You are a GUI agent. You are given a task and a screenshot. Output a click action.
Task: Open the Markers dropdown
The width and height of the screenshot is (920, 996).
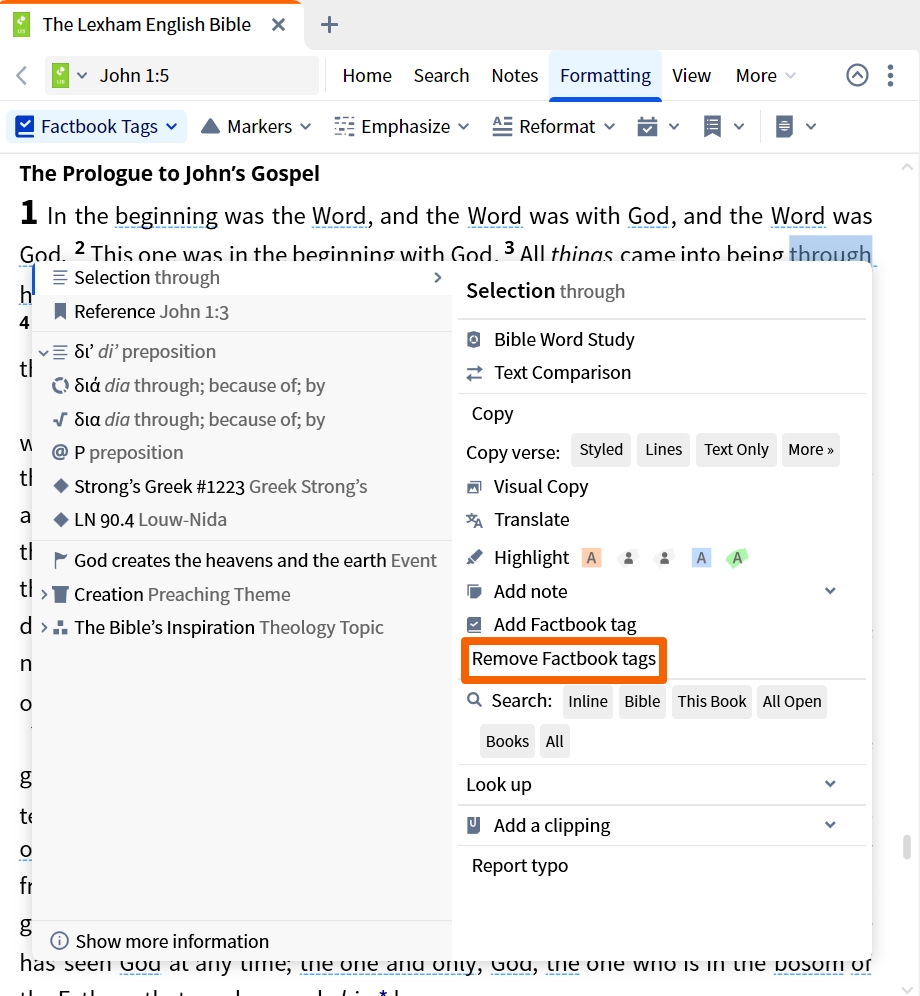pos(256,126)
